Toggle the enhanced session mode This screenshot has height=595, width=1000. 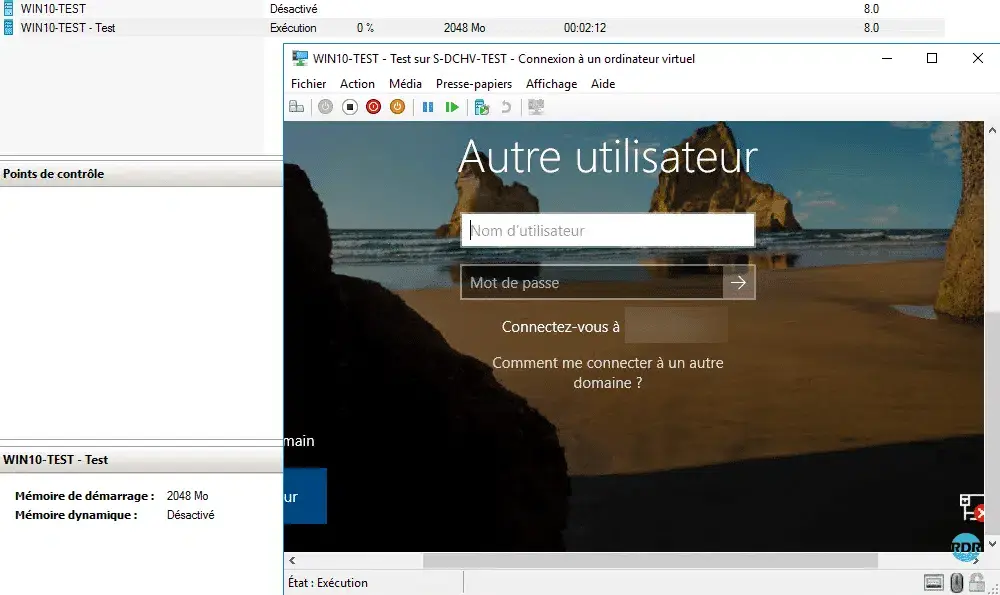click(537, 107)
